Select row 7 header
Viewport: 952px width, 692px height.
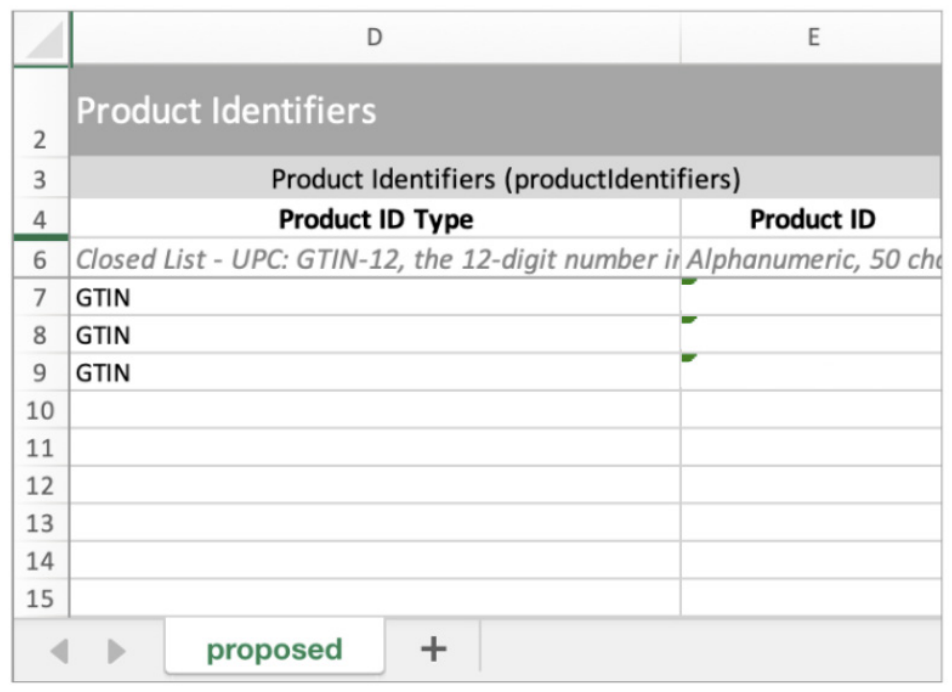pyautogui.click(x=41, y=297)
